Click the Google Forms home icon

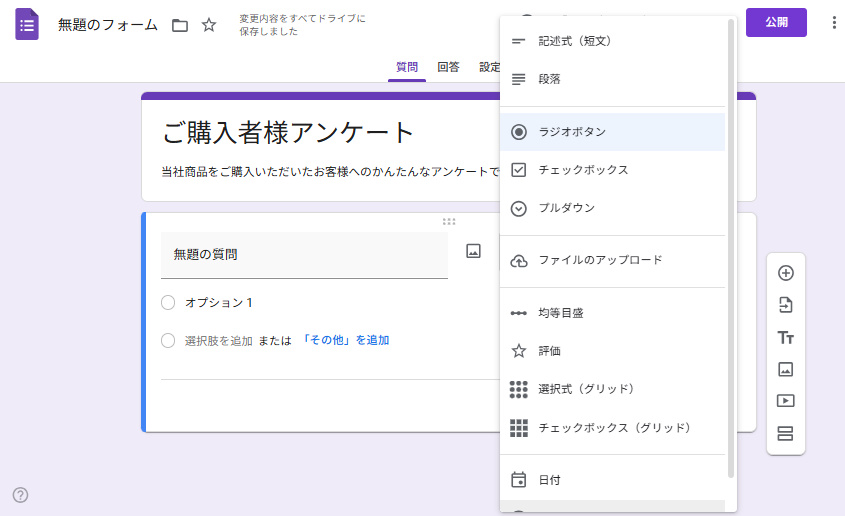coord(27,24)
